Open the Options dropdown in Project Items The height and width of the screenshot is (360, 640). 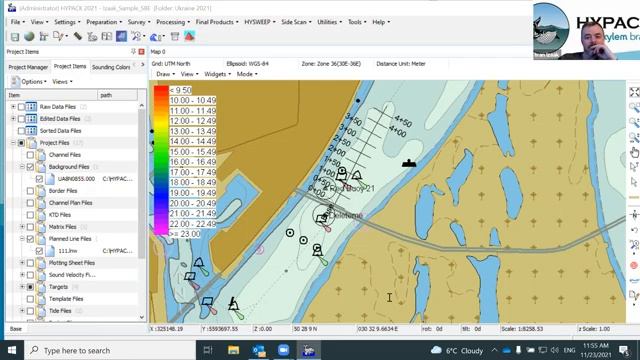(x=29, y=82)
